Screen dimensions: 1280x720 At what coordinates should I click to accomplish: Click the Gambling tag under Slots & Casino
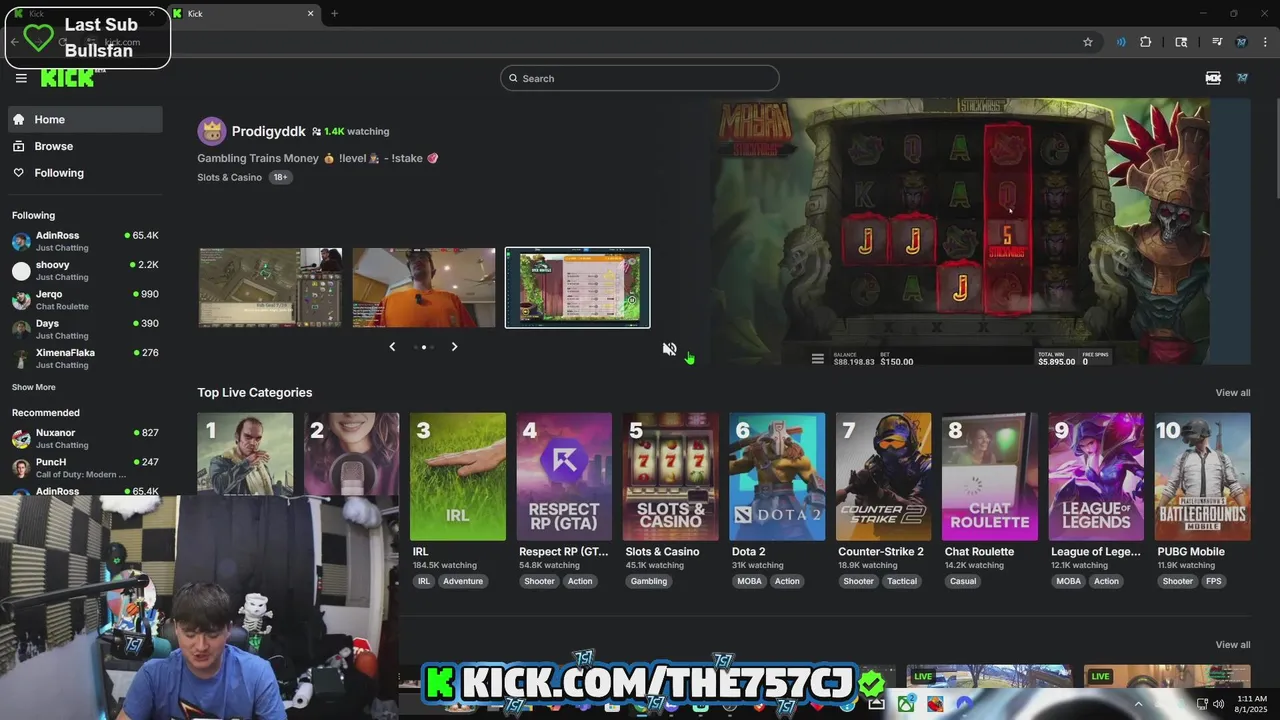(x=649, y=581)
